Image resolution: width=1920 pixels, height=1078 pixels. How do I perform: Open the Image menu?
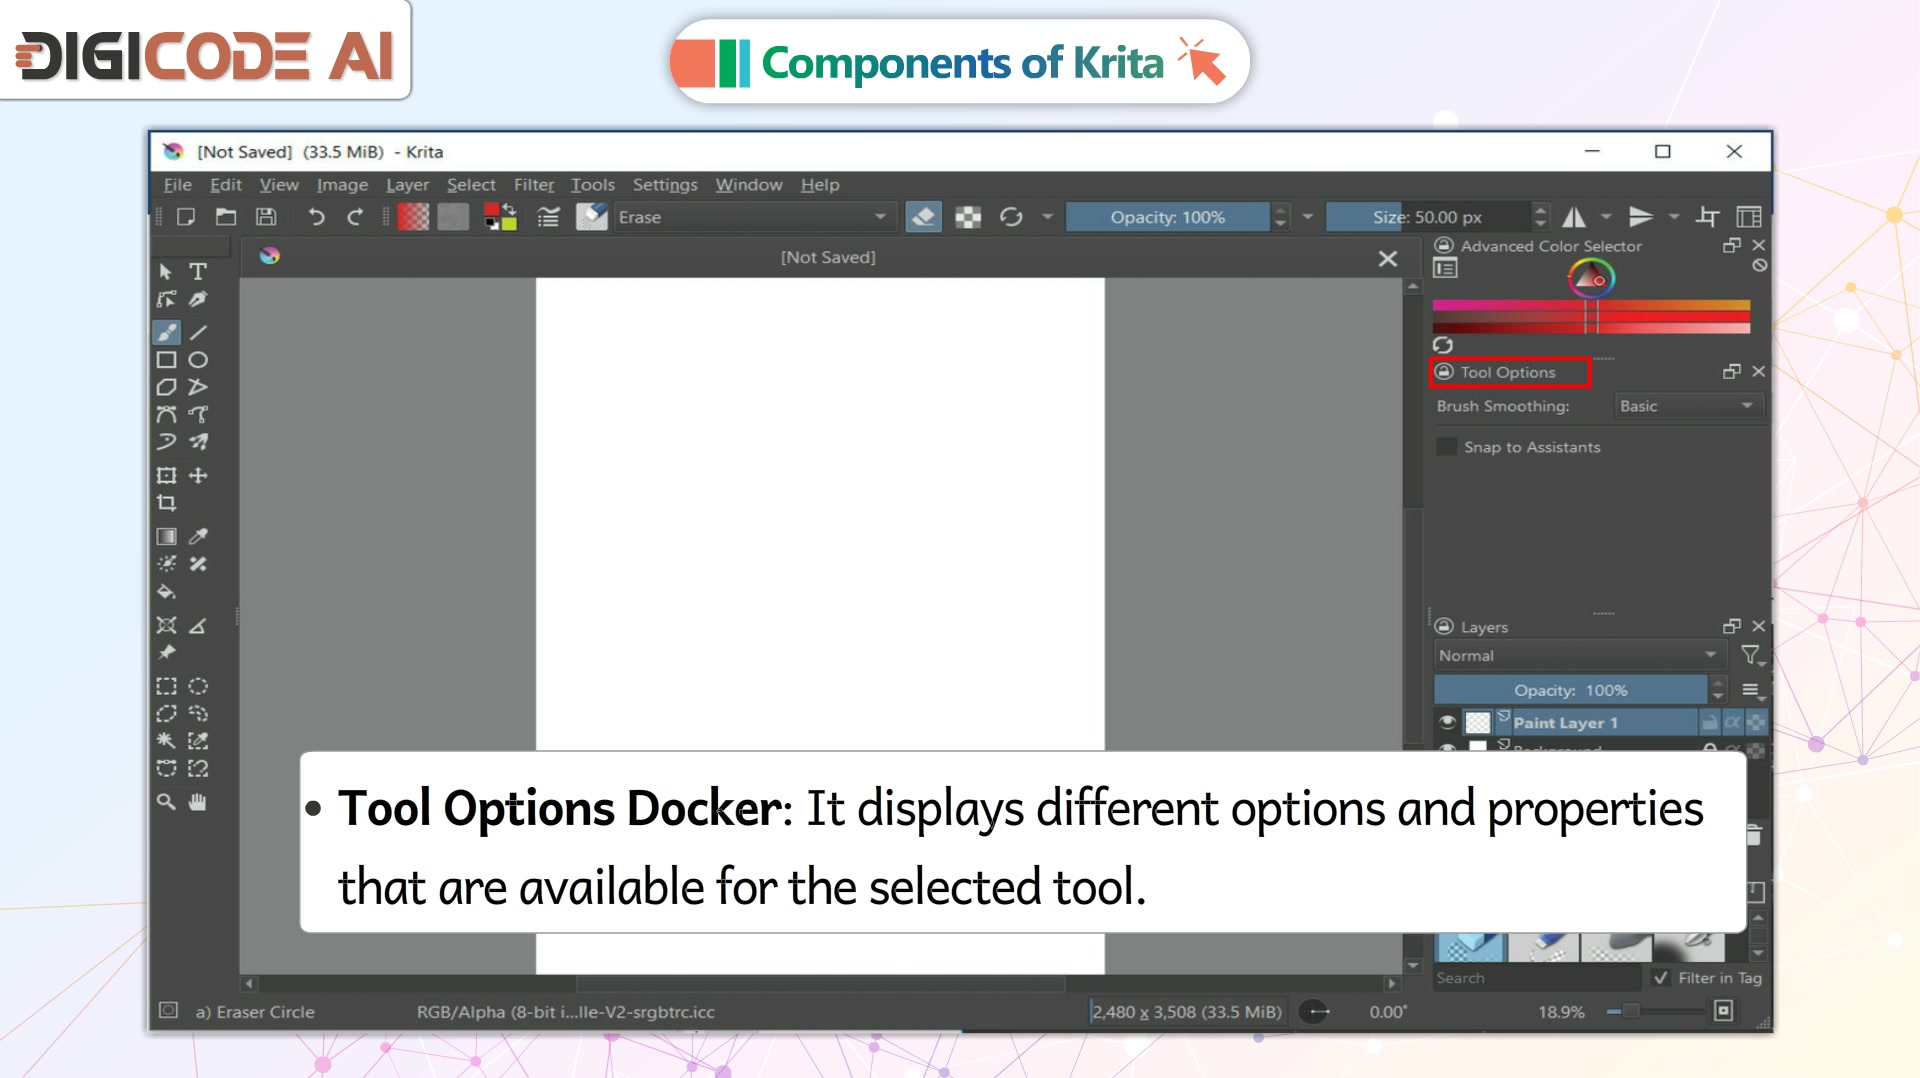tap(342, 185)
